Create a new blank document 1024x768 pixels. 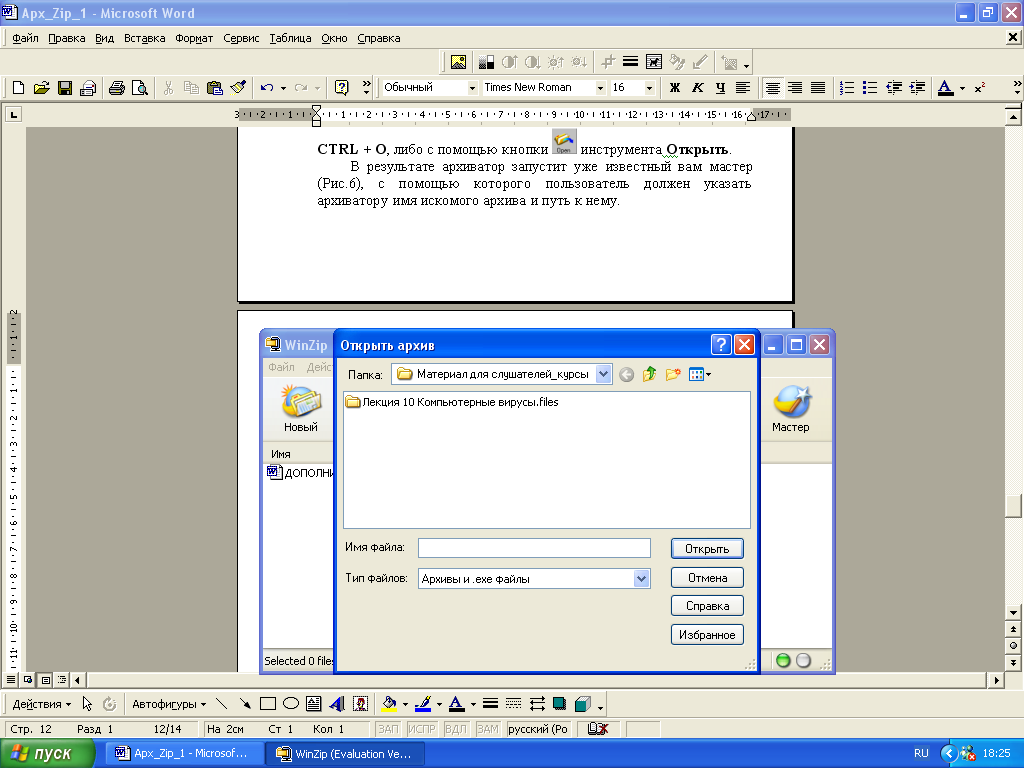tap(18, 88)
